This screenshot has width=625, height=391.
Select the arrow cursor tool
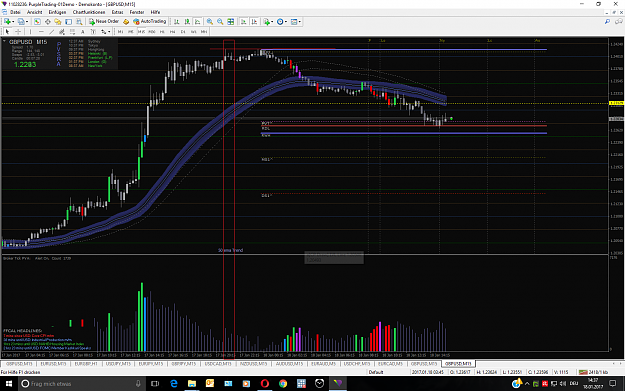[7, 31]
